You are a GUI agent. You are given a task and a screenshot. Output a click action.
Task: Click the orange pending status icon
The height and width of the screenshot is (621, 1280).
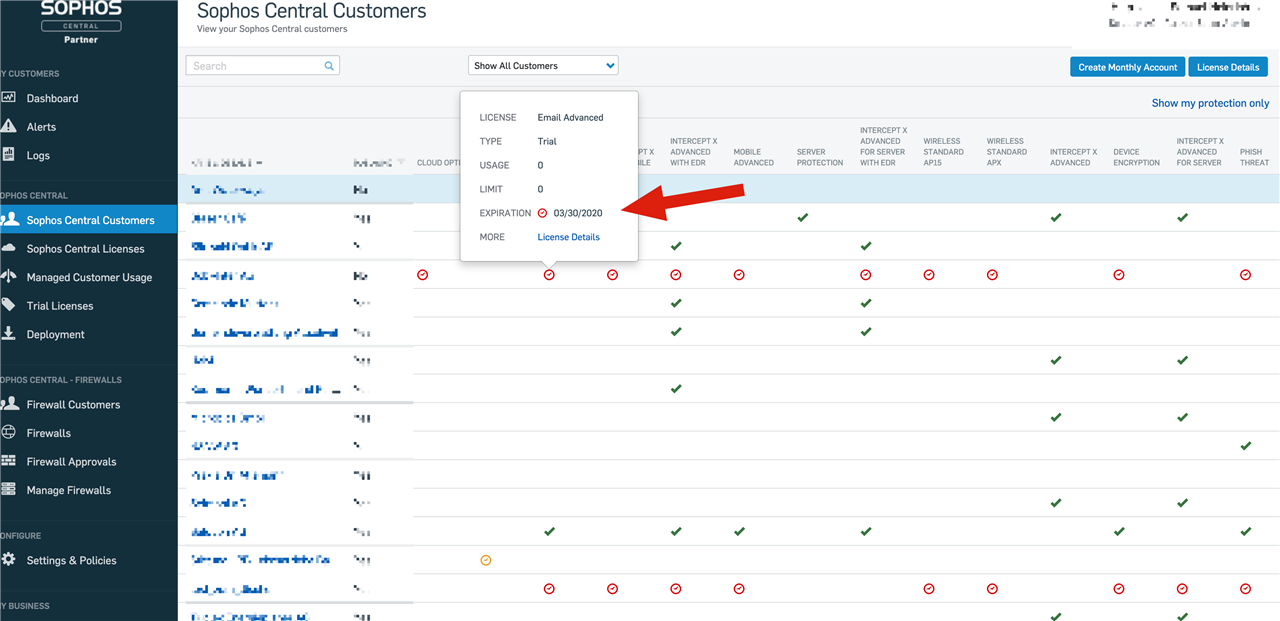tap(486, 560)
